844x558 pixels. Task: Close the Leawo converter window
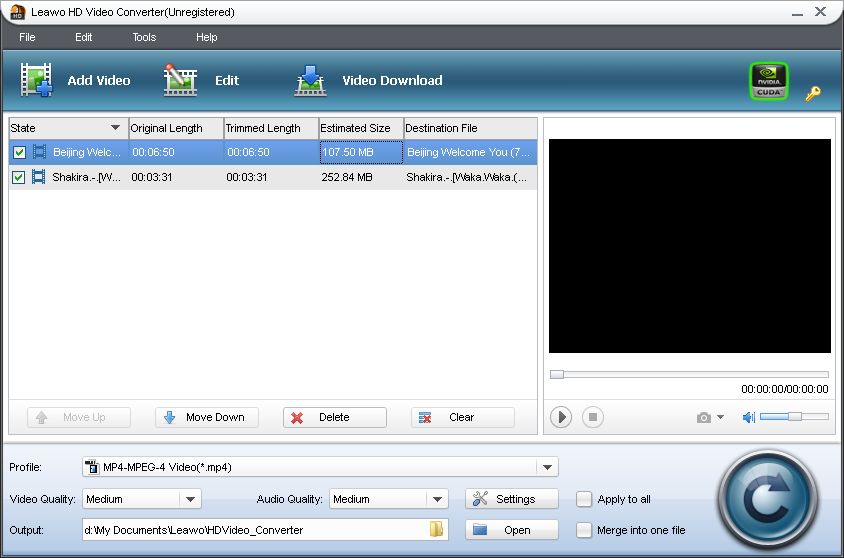coord(820,11)
